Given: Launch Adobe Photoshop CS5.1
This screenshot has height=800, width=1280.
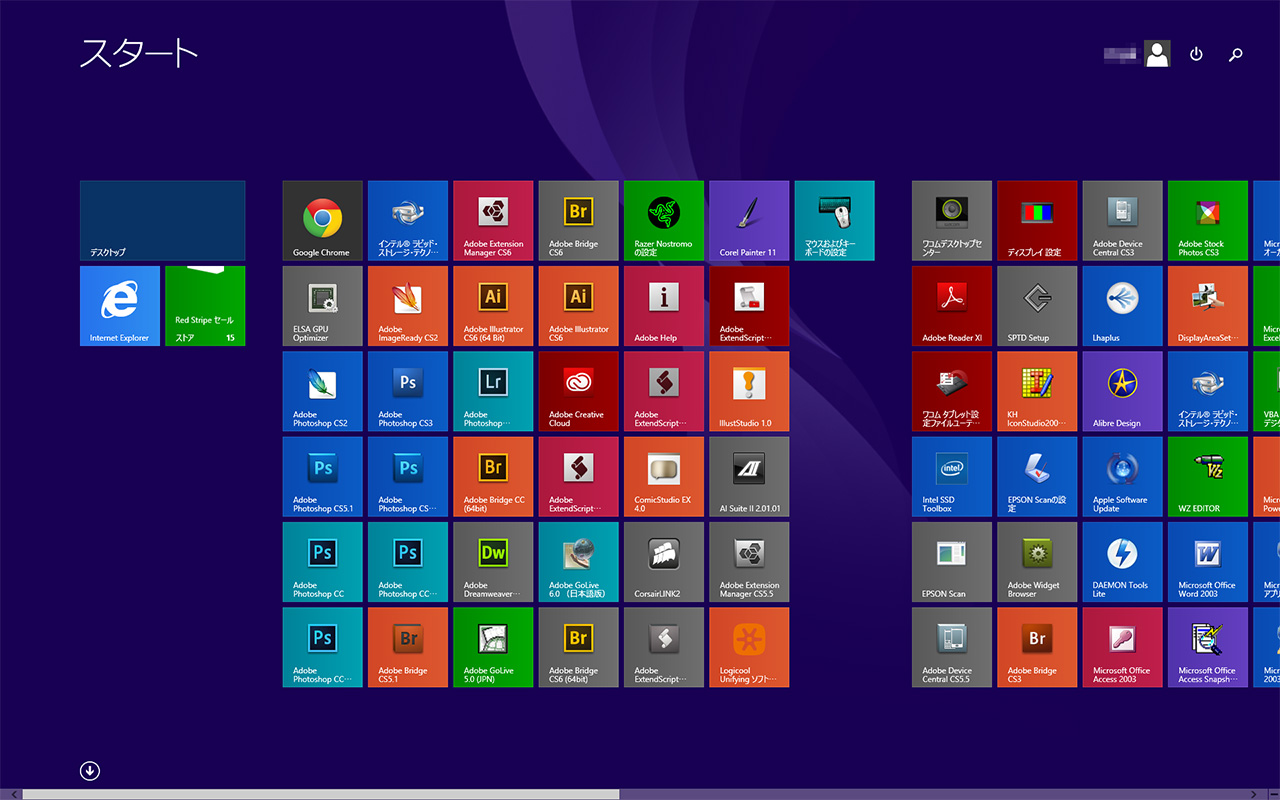Looking at the screenshot, I should pyautogui.click(x=322, y=477).
